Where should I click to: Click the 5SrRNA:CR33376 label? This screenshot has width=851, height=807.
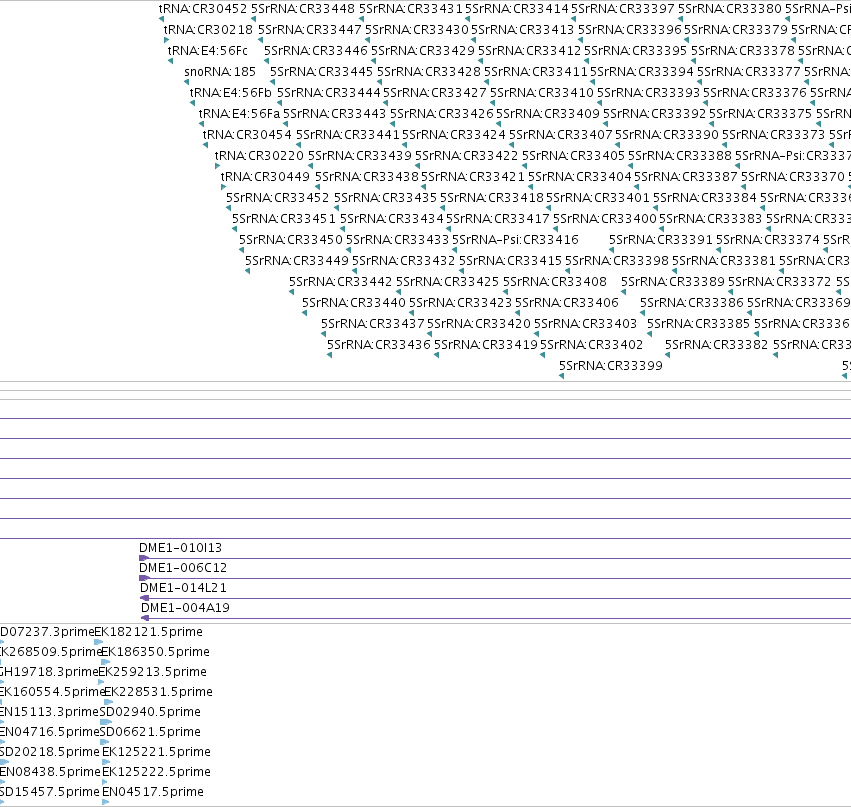click(x=755, y=93)
